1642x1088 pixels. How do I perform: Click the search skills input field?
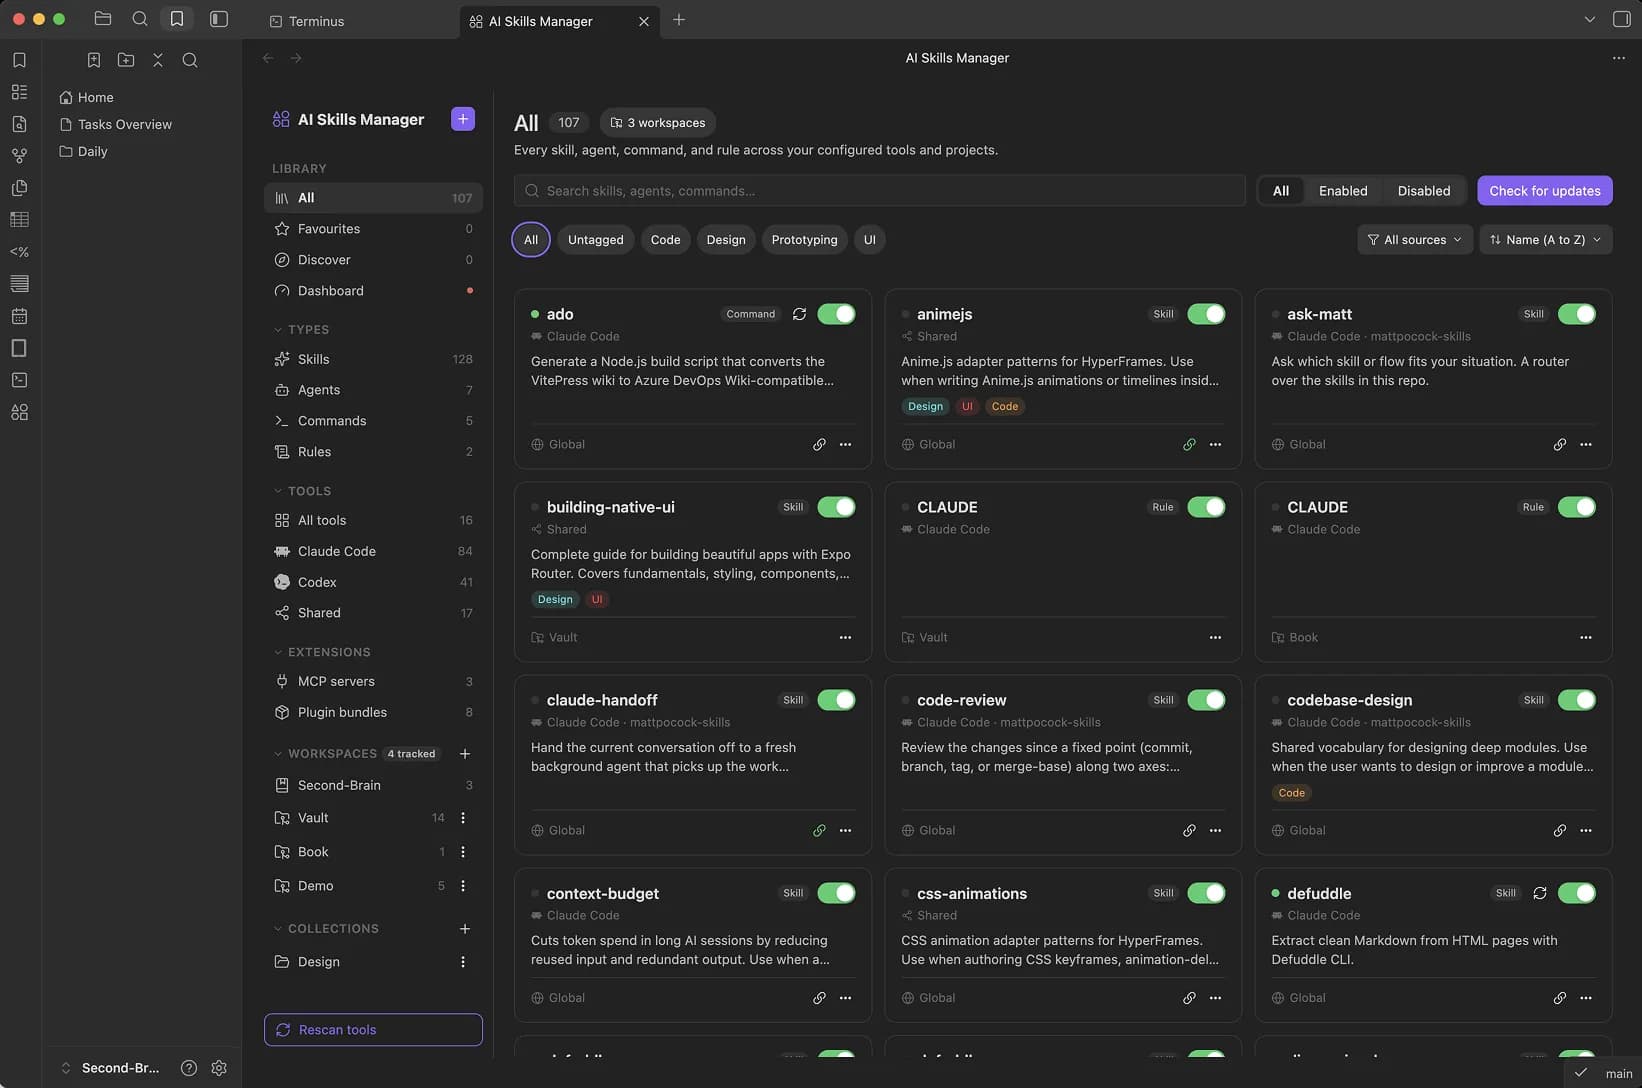880,191
